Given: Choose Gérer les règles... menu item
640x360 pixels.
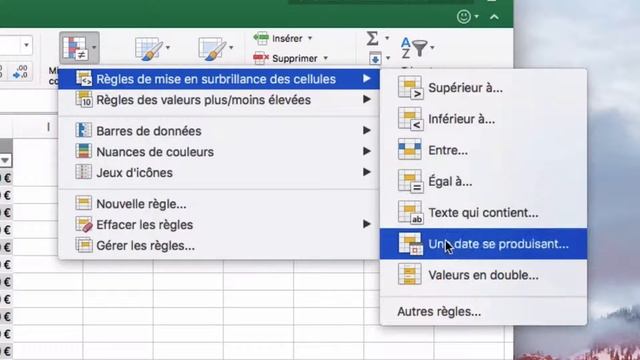Looking at the screenshot, I should coord(219,245).
